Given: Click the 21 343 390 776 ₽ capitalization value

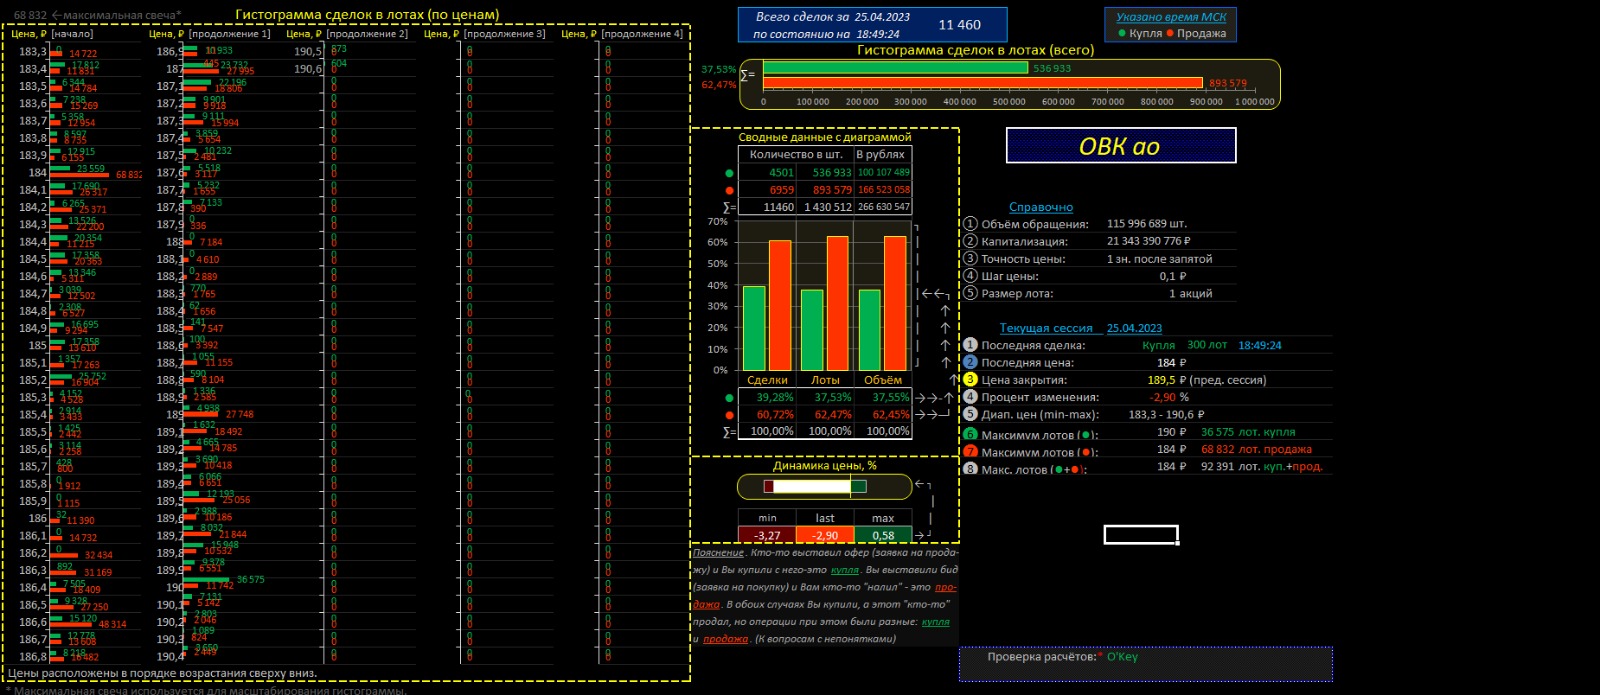Looking at the screenshot, I should (1149, 241).
